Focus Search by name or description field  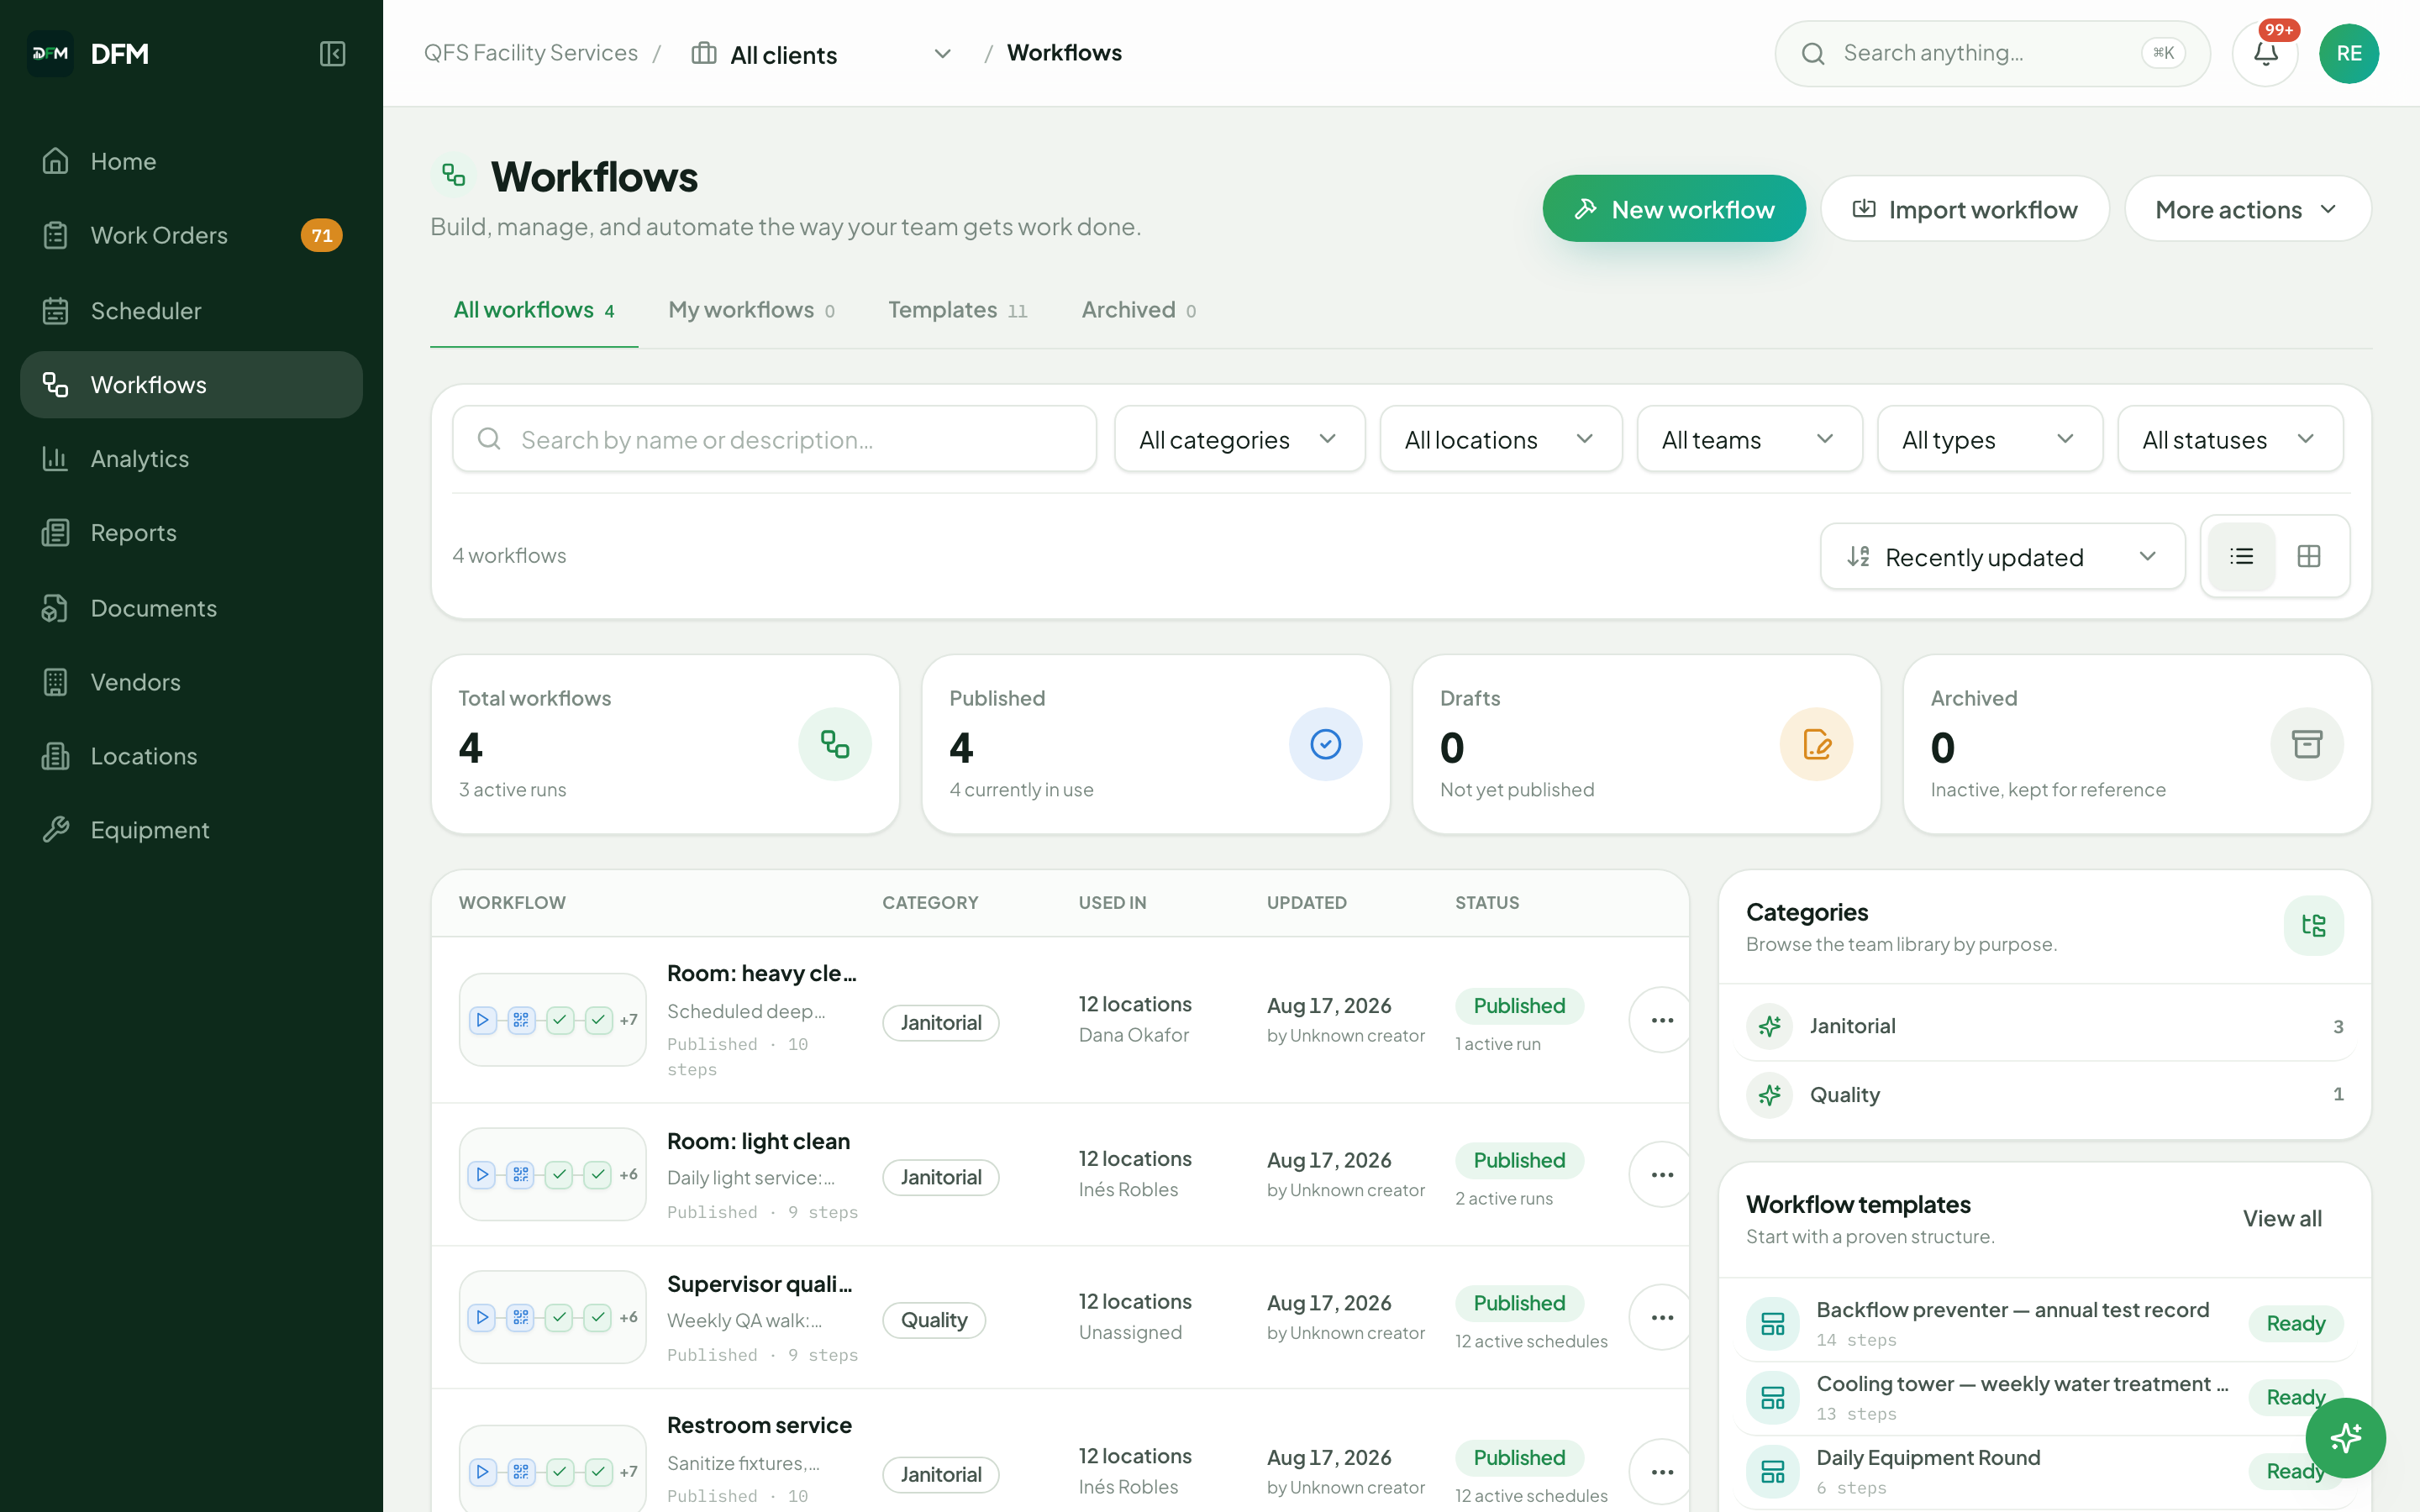point(774,439)
